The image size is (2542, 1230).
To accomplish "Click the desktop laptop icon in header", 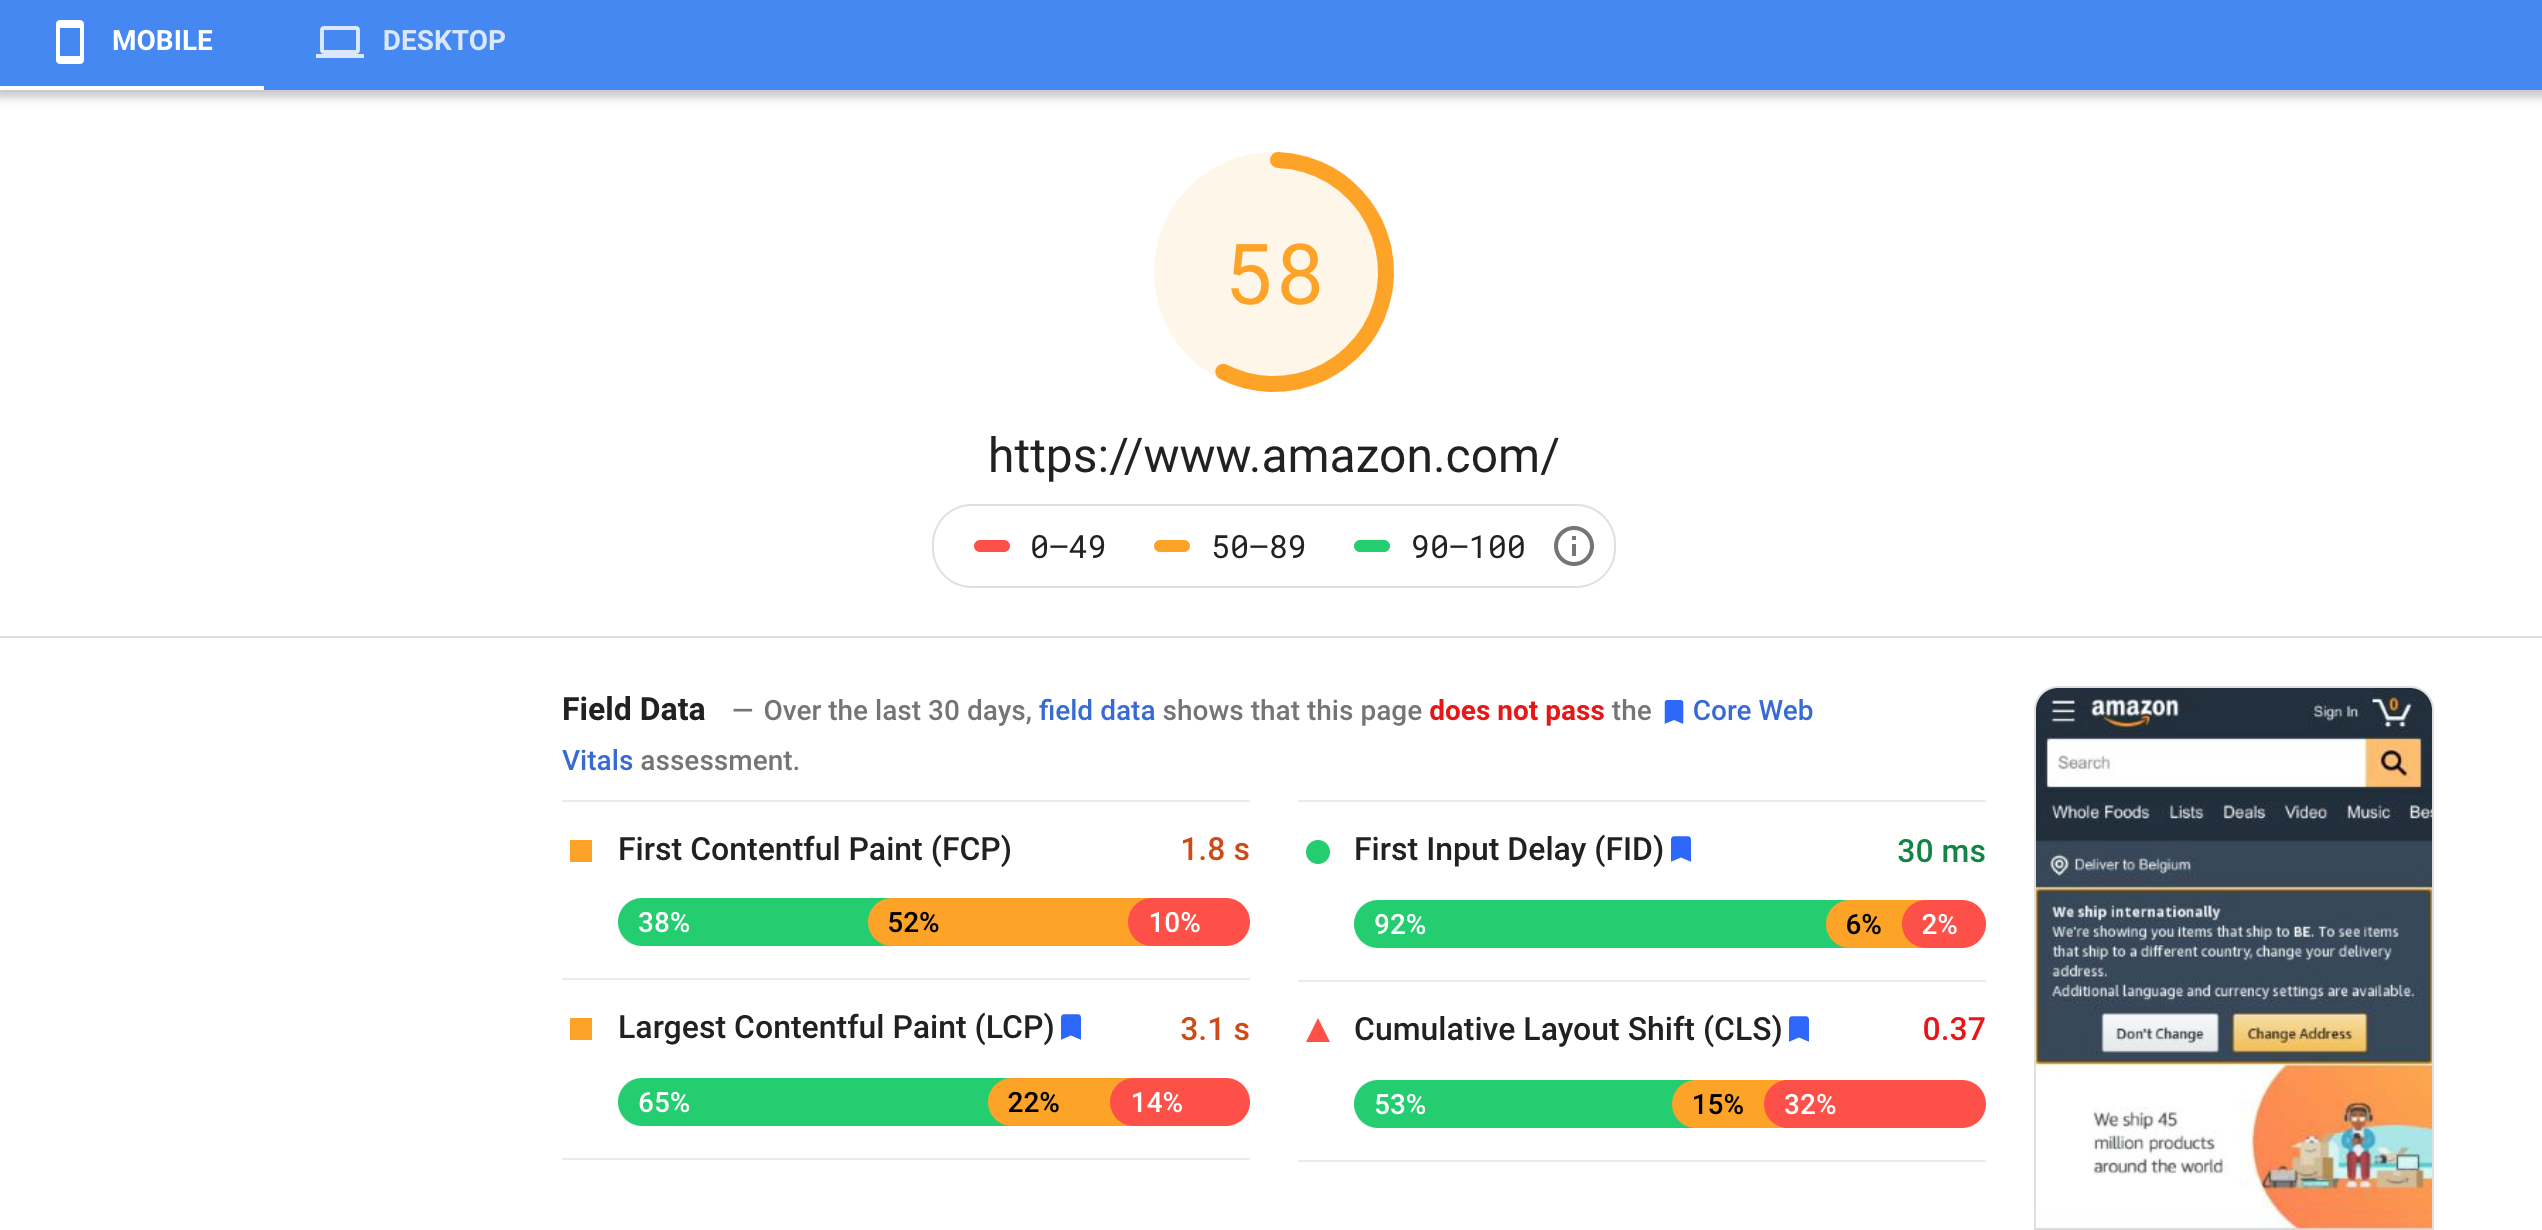I will click(340, 41).
